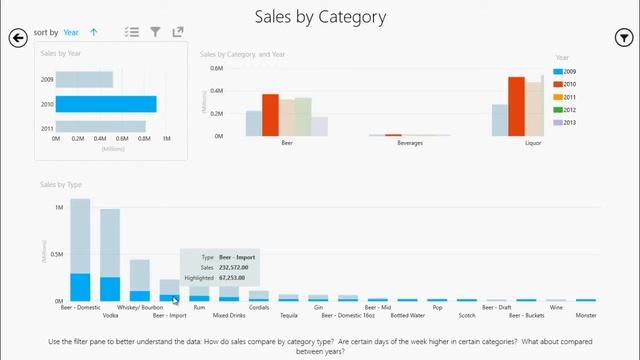Click the 'Rum' type axis label
The width and height of the screenshot is (640, 360).
coord(199,307)
